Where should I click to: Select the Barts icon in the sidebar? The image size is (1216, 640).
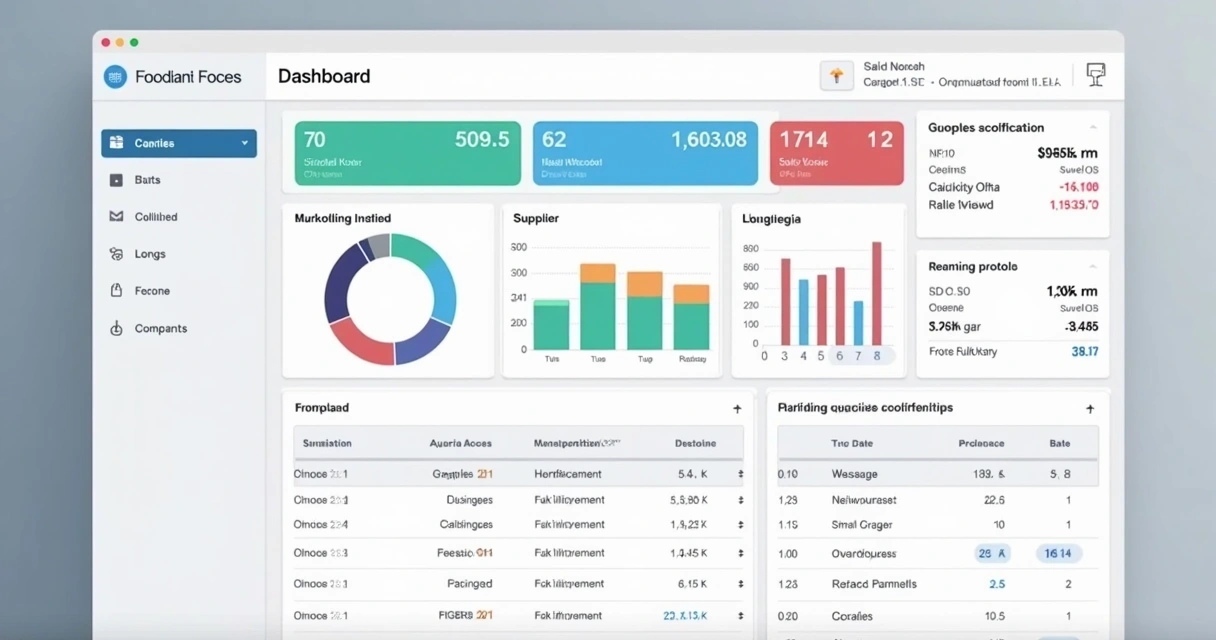point(115,180)
